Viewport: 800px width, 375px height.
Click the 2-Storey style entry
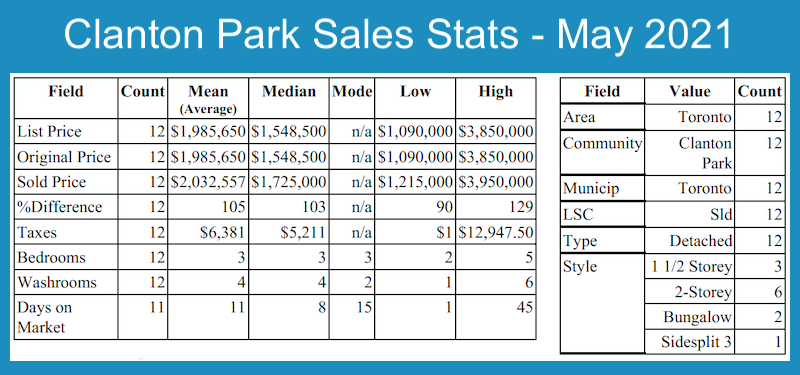click(703, 292)
